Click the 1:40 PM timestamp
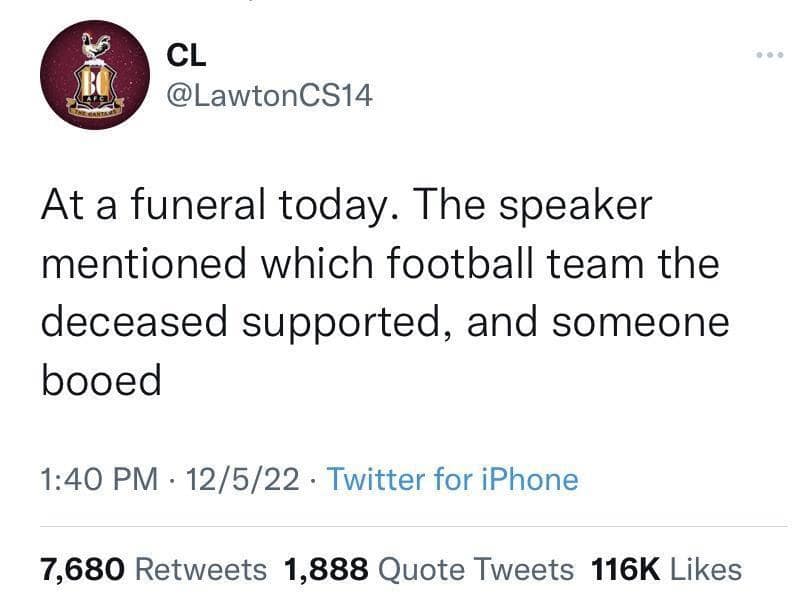 point(98,479)
